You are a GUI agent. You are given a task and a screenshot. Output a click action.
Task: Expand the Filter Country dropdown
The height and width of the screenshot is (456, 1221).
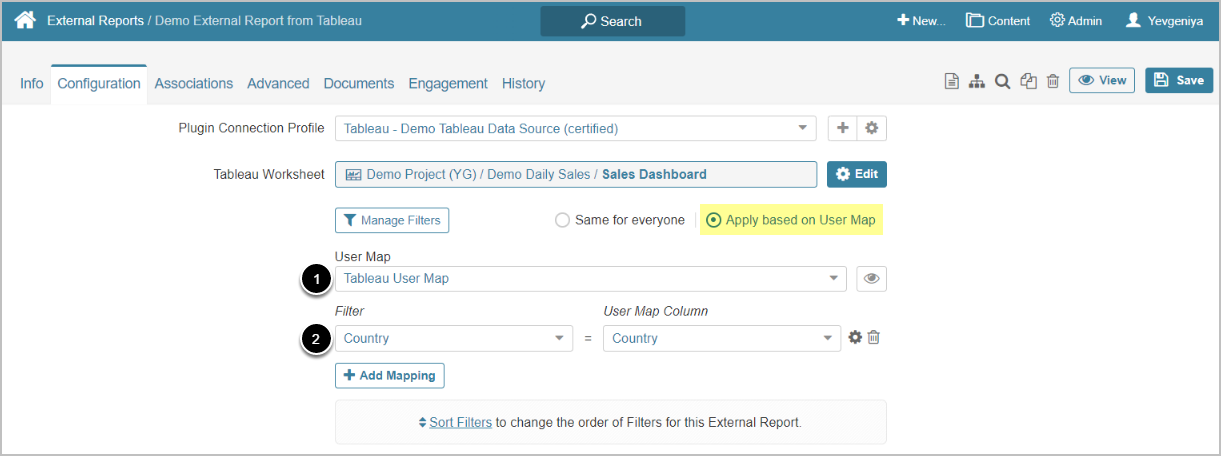[454, 338]
